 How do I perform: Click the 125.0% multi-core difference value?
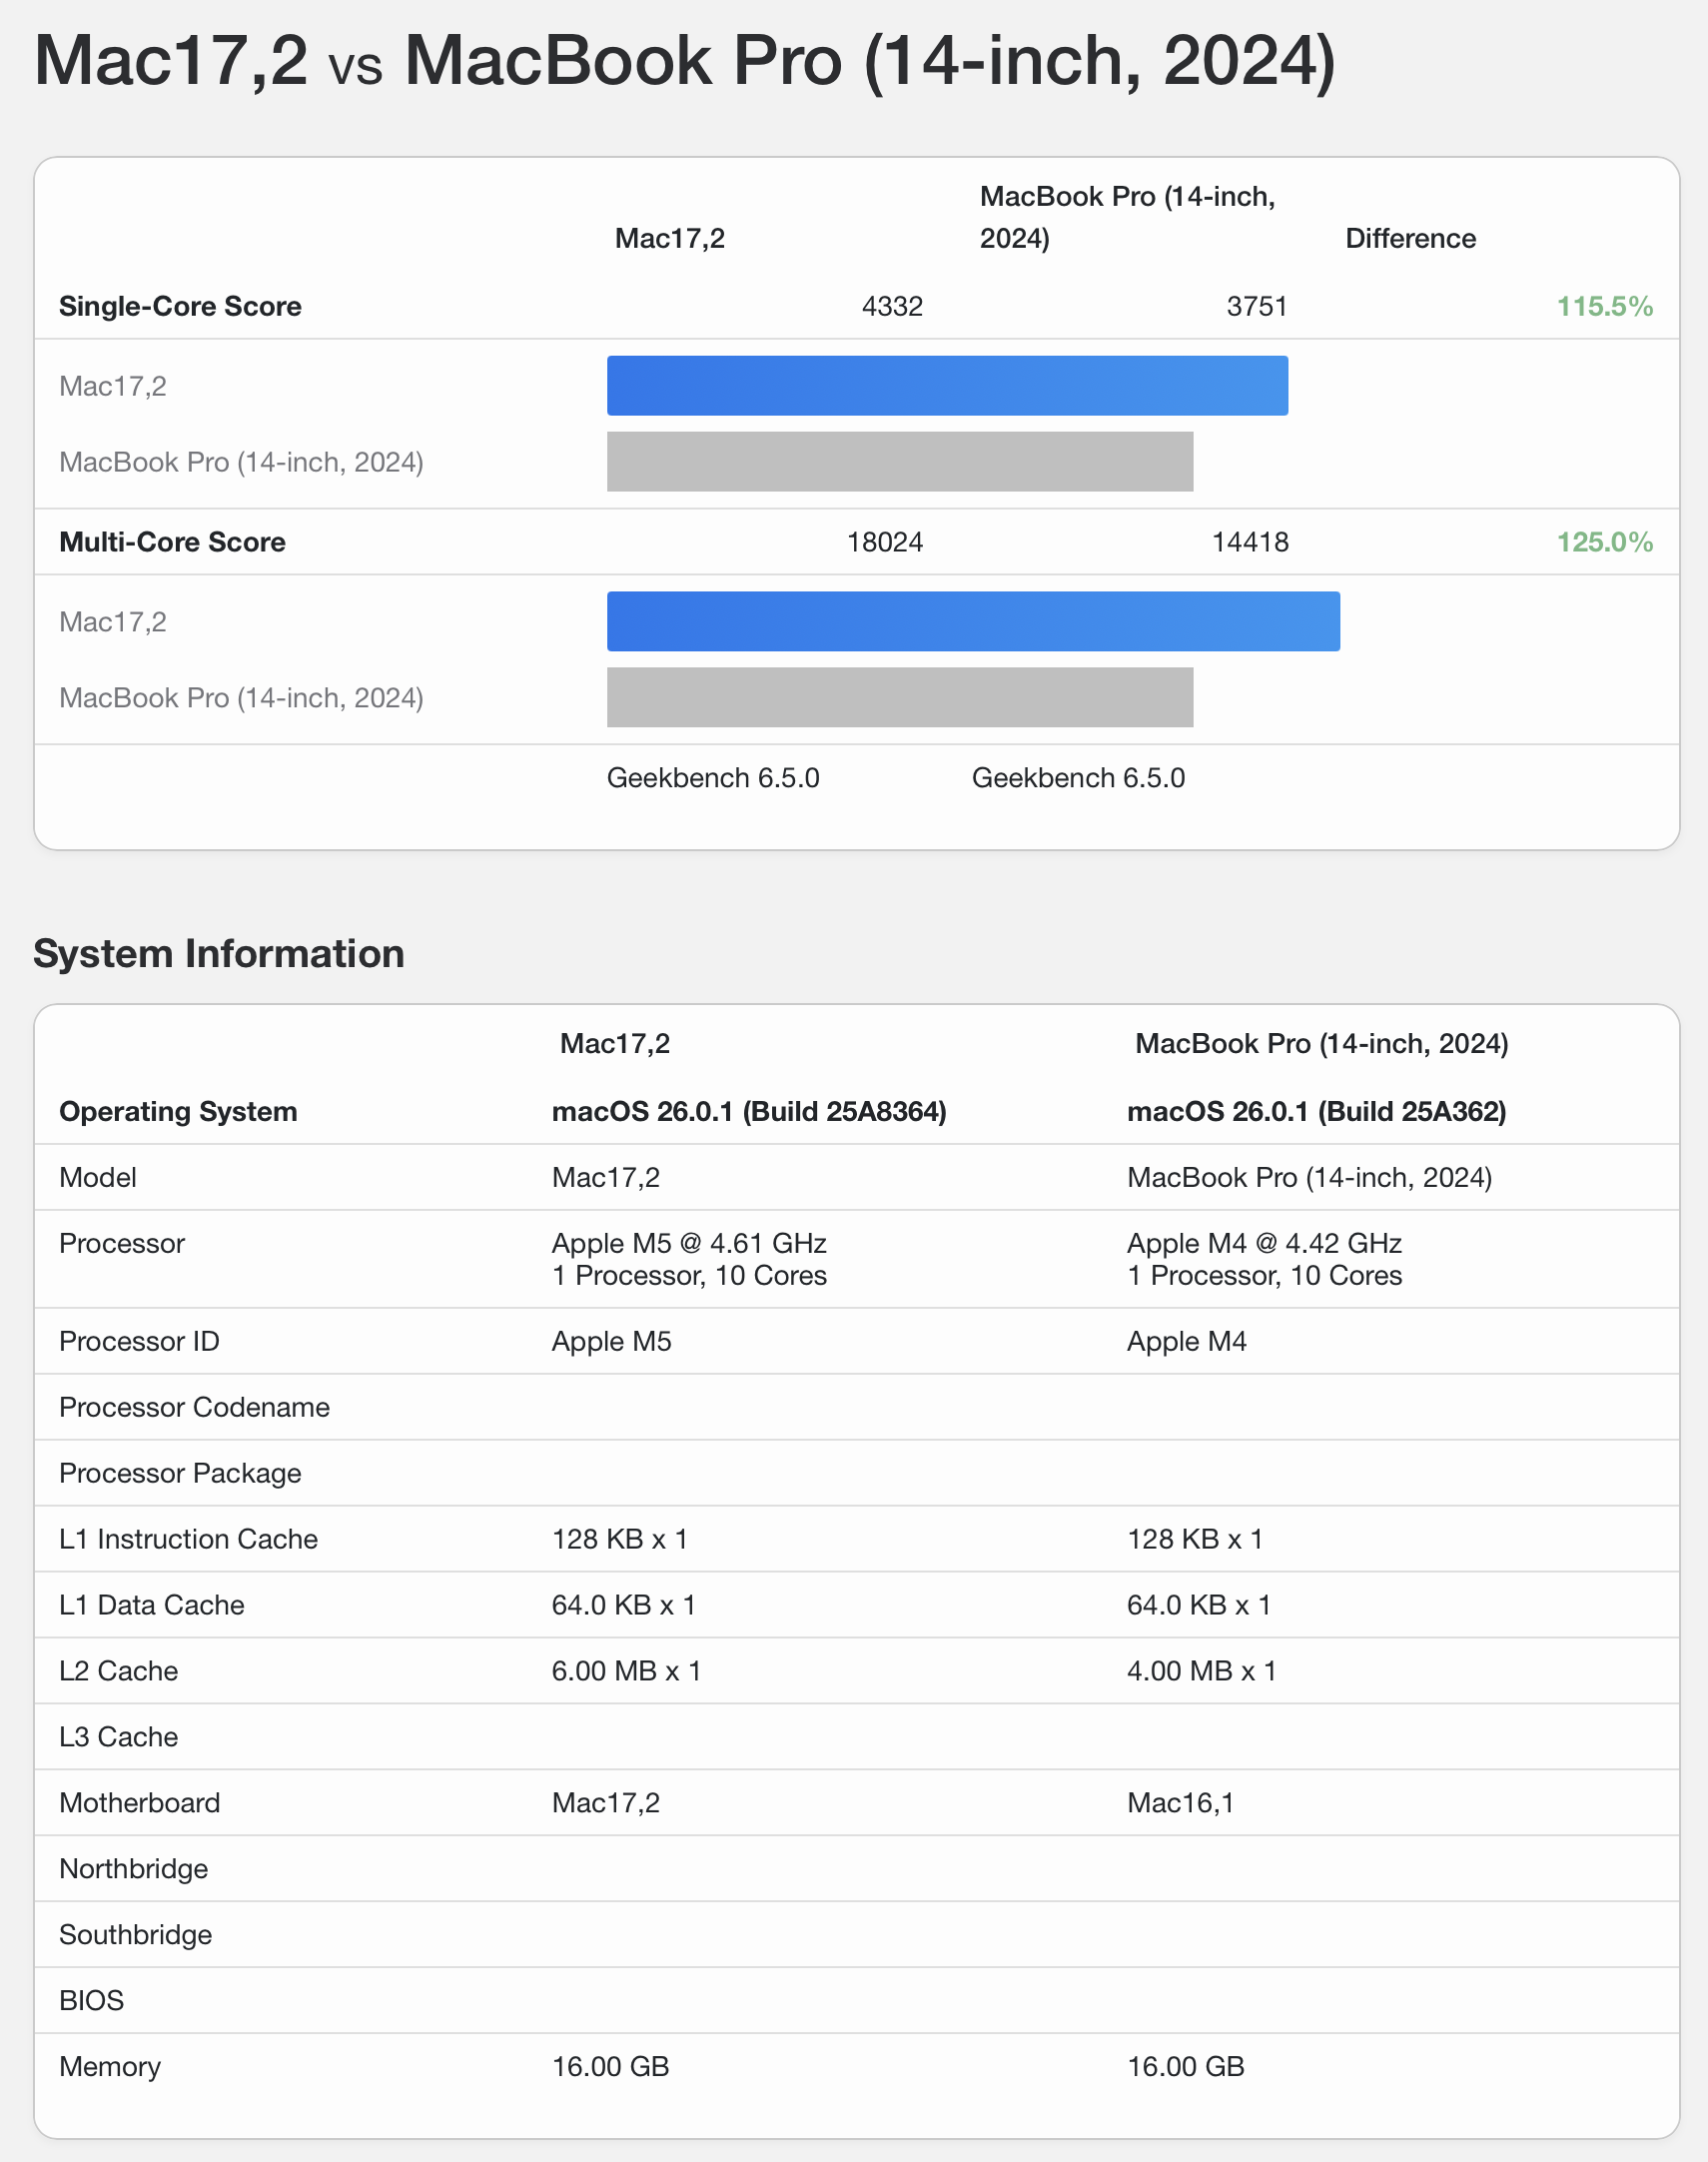pyautogui.click(x=1603, y=542)
